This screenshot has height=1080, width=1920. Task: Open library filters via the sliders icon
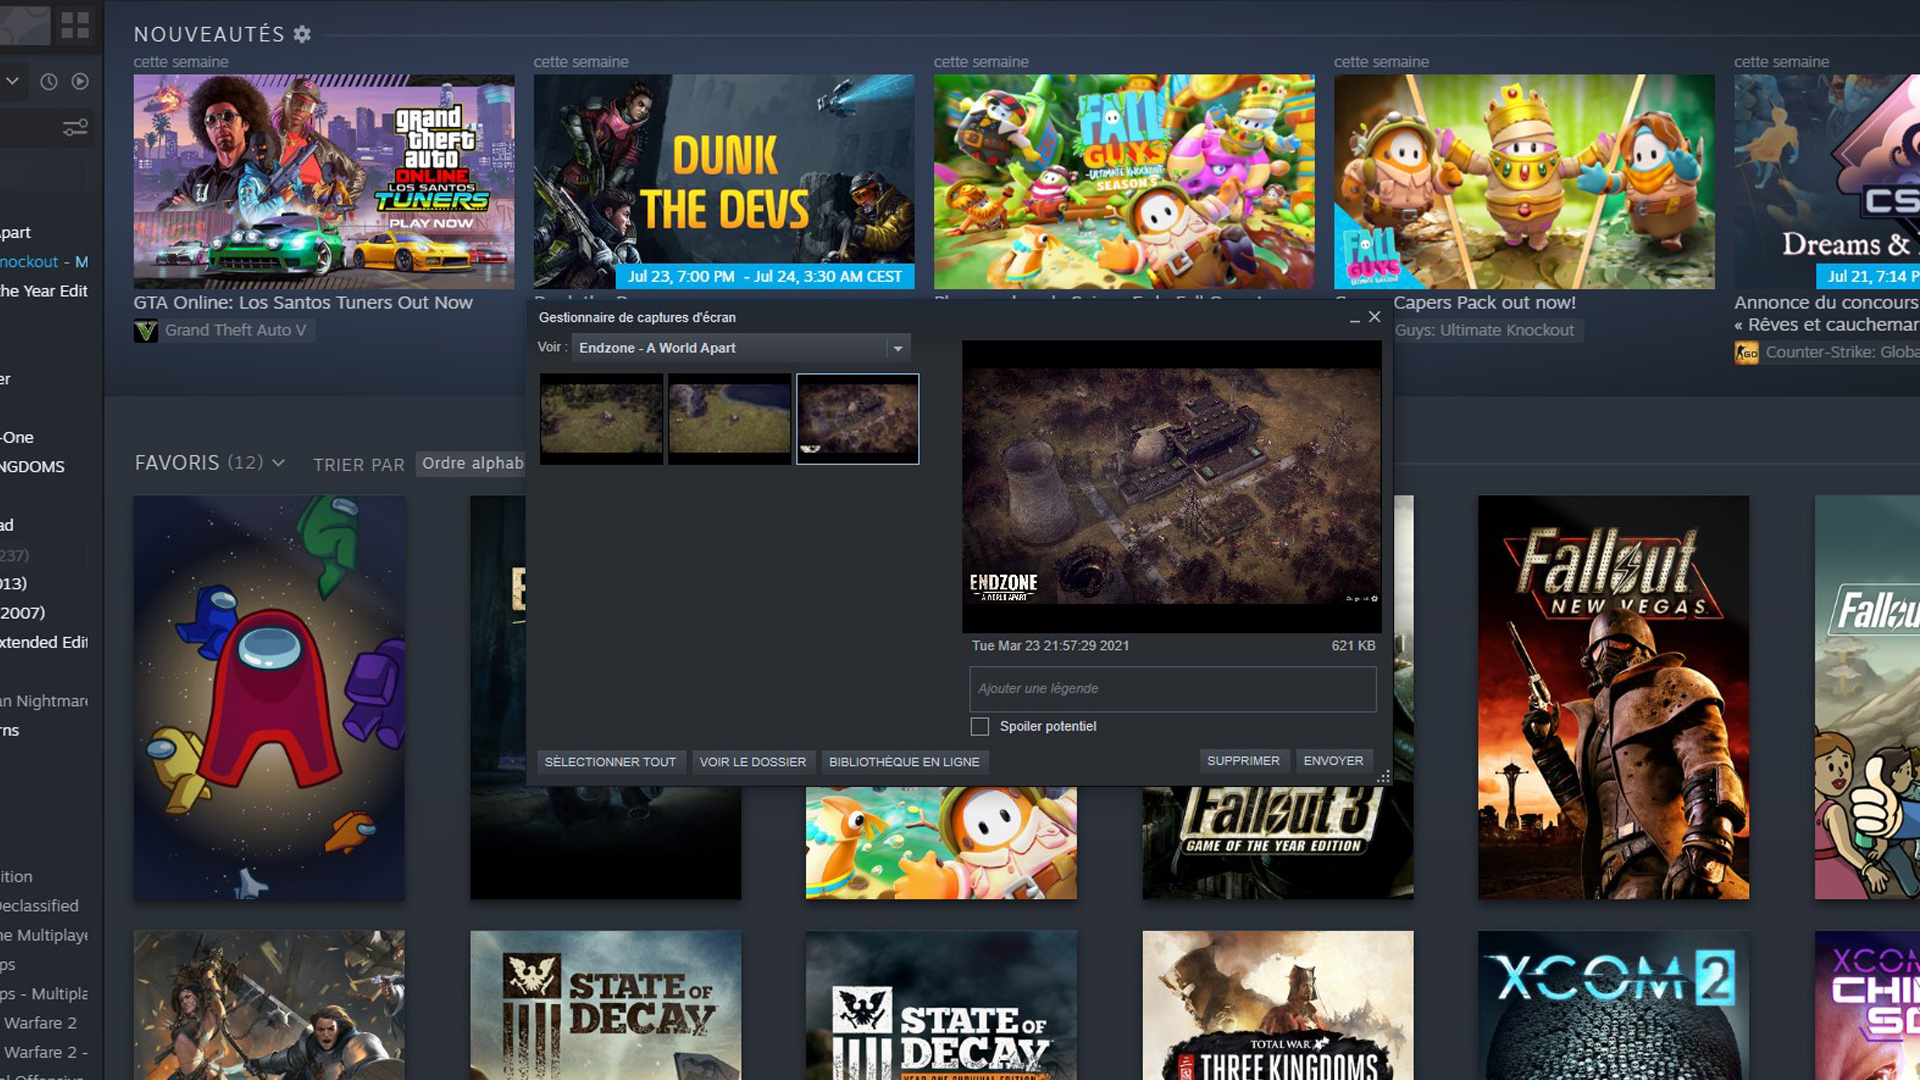[73, 128]
